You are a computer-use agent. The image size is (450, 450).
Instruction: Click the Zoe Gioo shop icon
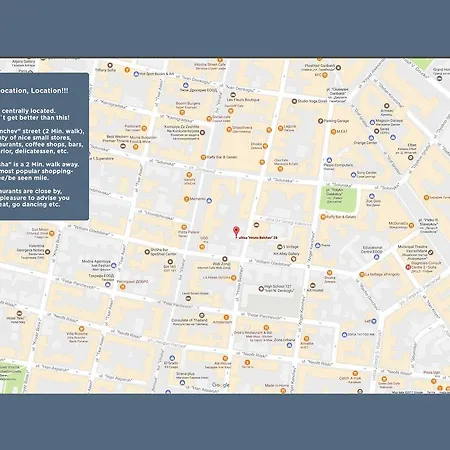[x=372, y=196]
